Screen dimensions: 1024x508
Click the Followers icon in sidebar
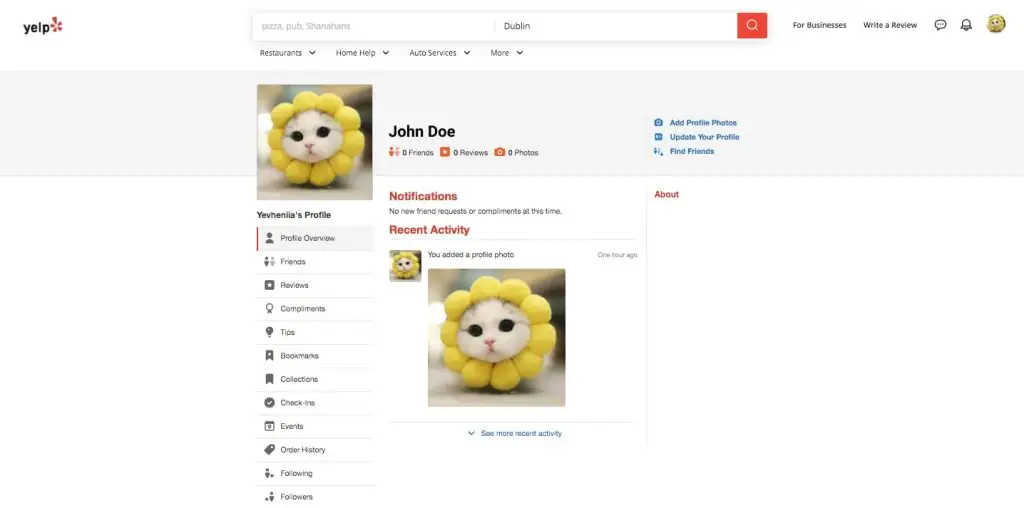pyautogui.click(x=269, y=496)
